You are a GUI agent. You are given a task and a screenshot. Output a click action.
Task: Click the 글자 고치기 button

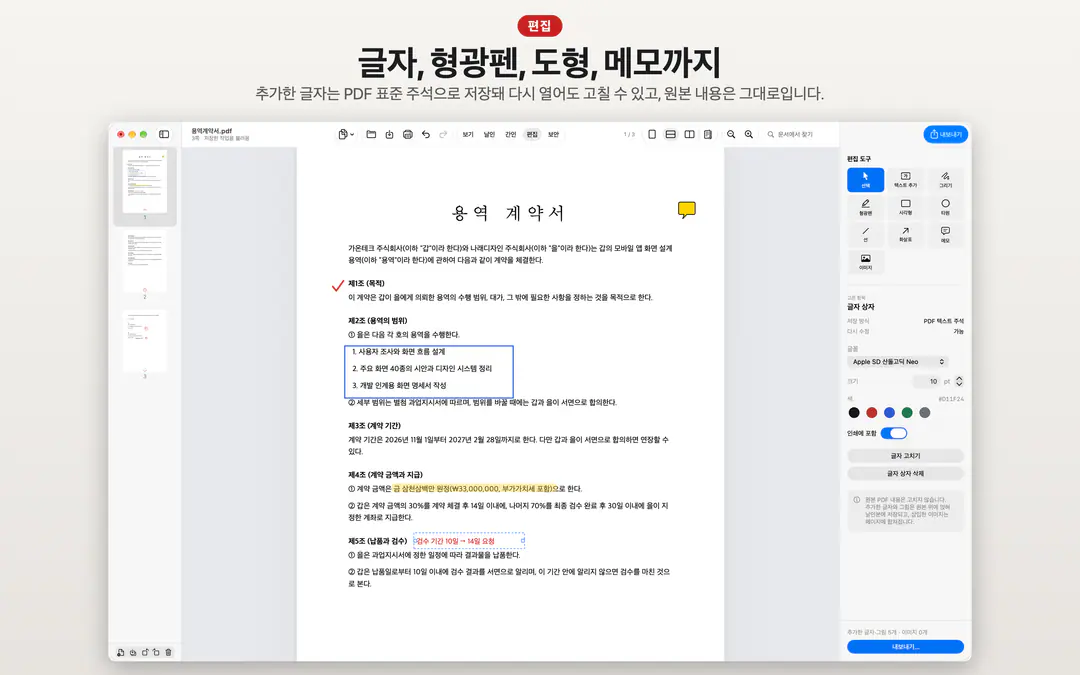[905, 456]
